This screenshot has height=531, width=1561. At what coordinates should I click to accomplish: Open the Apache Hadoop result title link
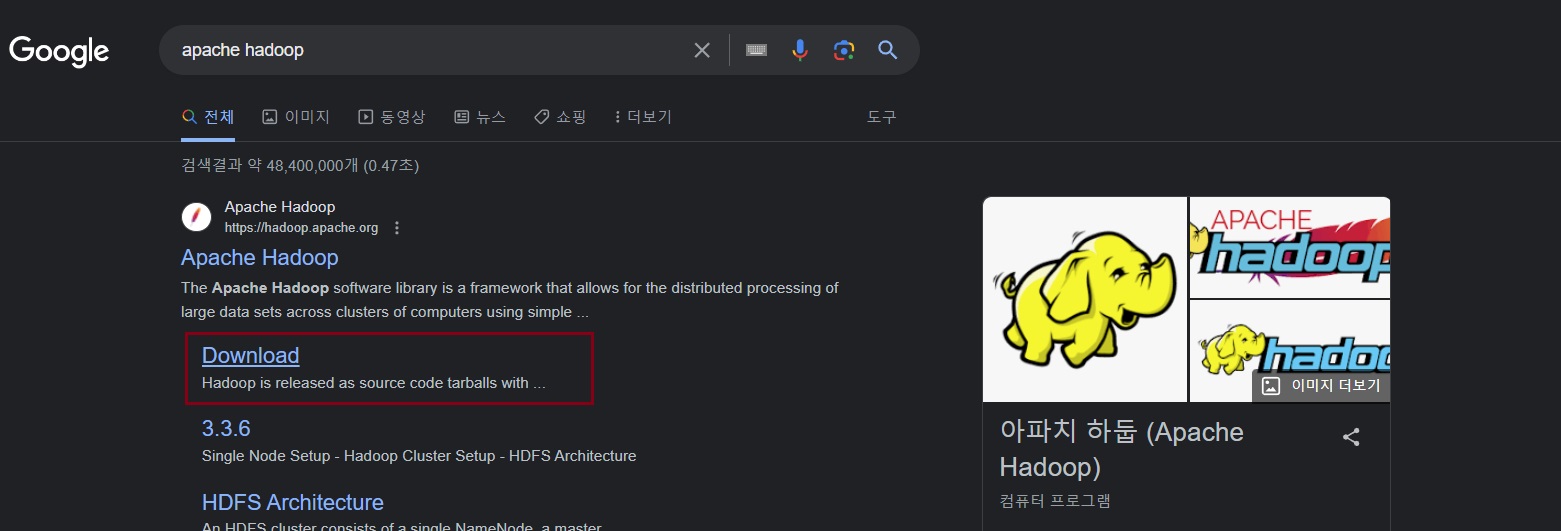click(x=260, y=257)
